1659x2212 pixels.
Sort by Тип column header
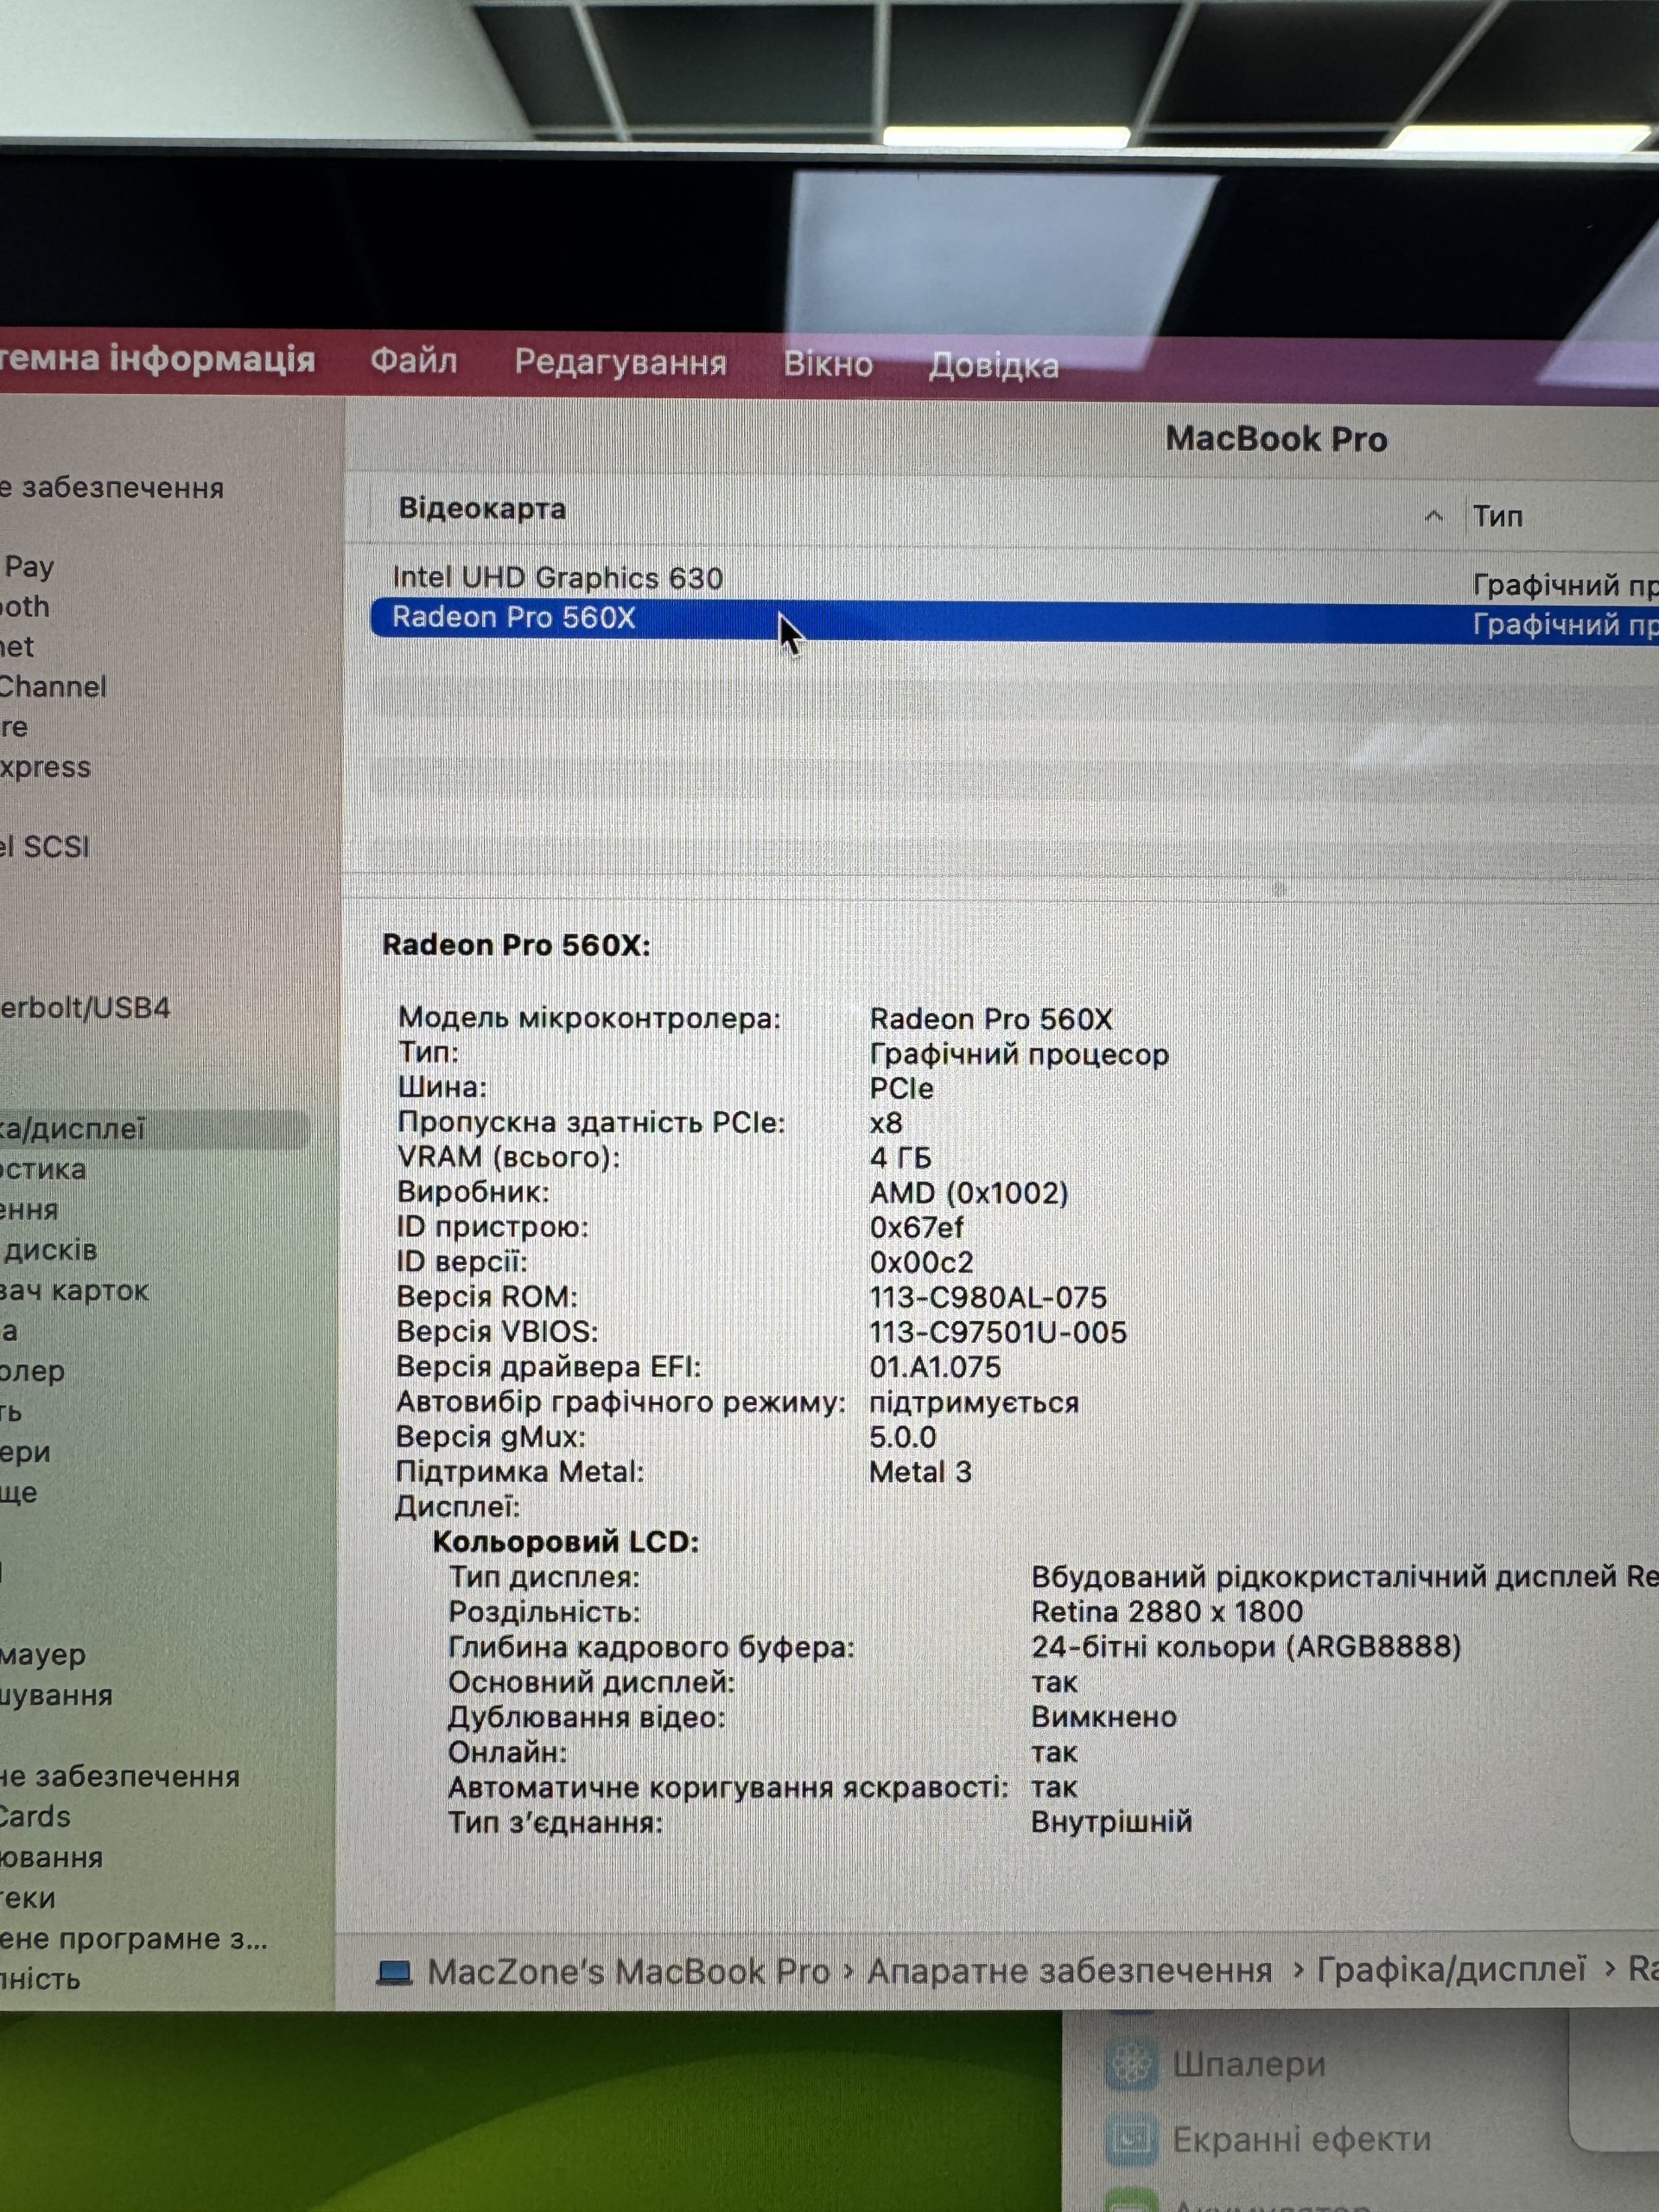(1497, 516)
